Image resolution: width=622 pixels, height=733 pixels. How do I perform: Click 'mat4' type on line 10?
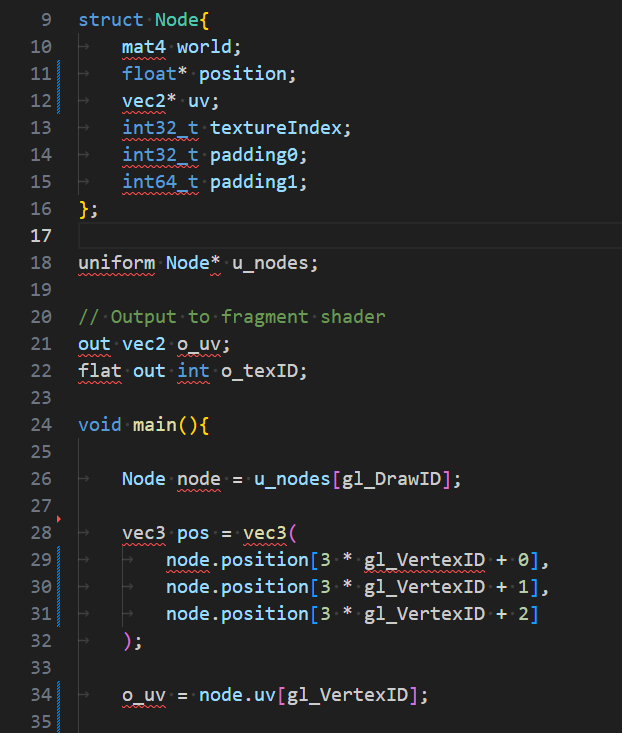coord(144,47)
